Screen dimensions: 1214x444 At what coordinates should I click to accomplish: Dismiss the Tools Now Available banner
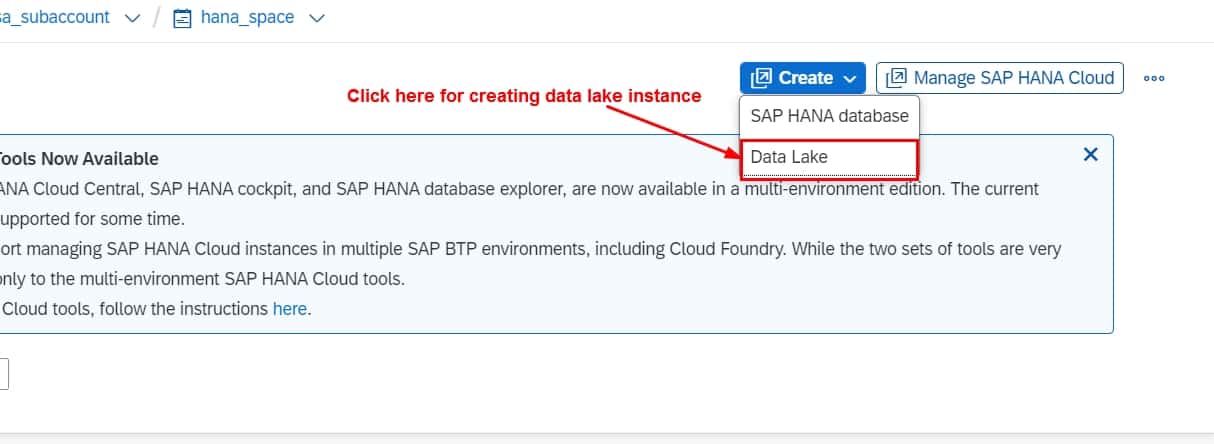tap(1091, 154)
